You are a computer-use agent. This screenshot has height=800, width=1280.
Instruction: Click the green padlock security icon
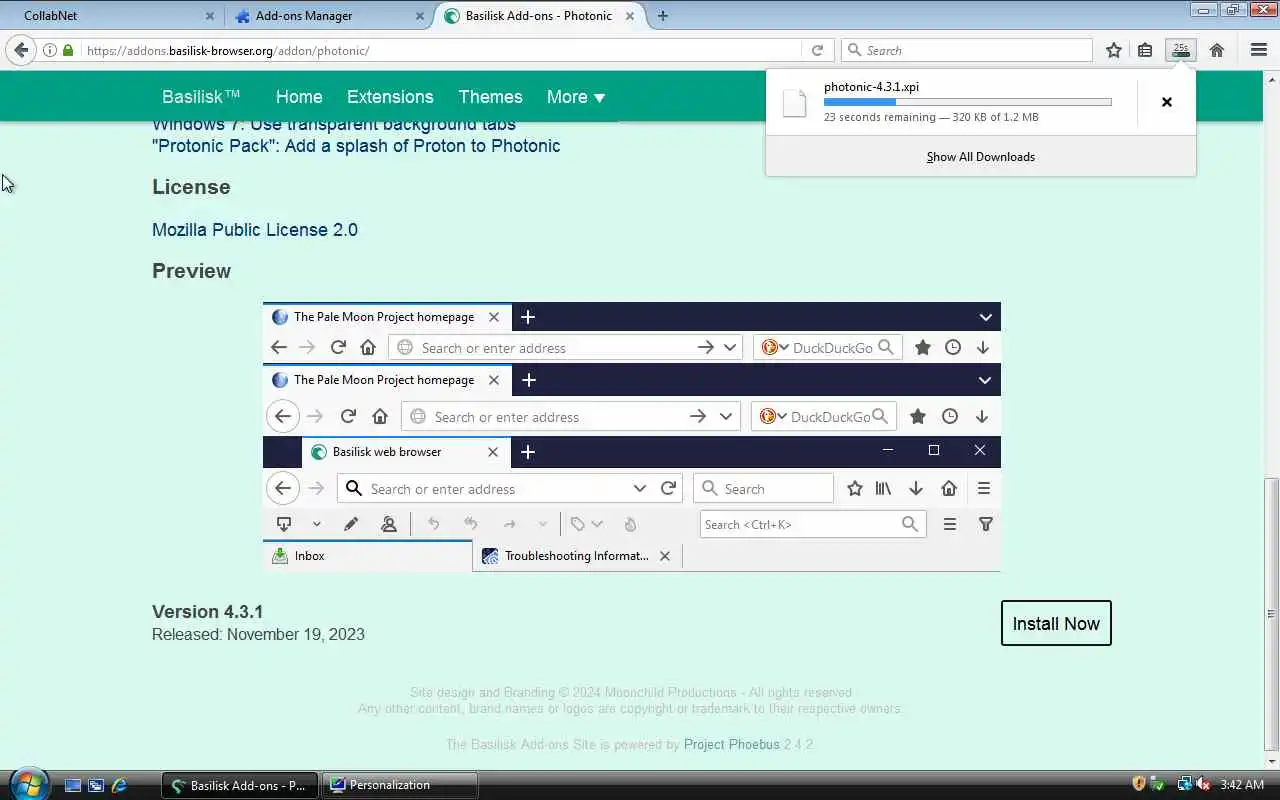pyautogui.click(x=68, y=50)
